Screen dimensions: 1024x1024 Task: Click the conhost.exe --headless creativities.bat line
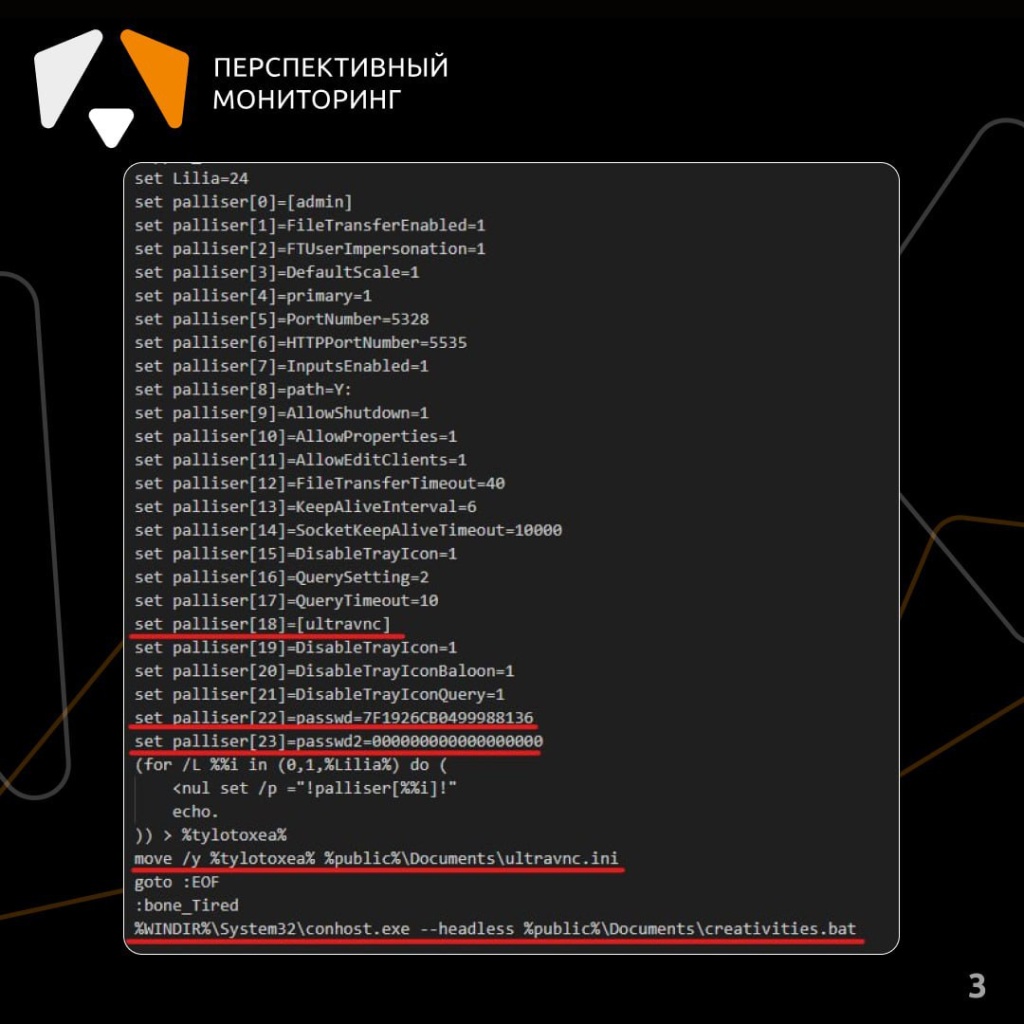coord(495,931)
